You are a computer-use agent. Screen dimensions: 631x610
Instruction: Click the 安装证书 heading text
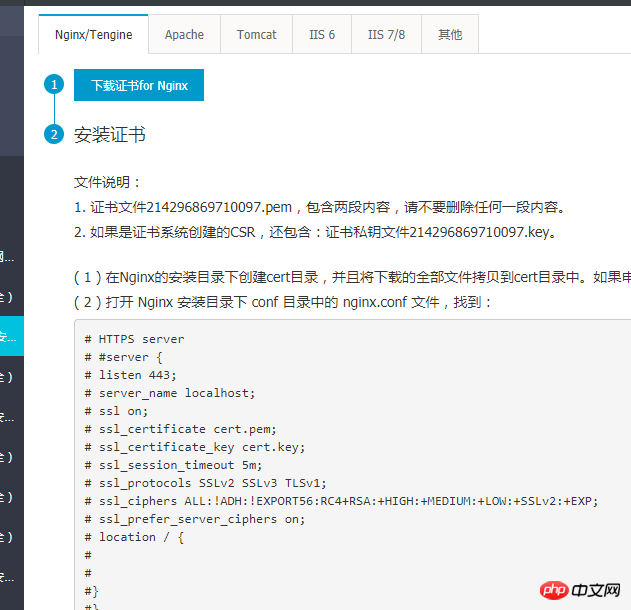click(x=109, y=134)
